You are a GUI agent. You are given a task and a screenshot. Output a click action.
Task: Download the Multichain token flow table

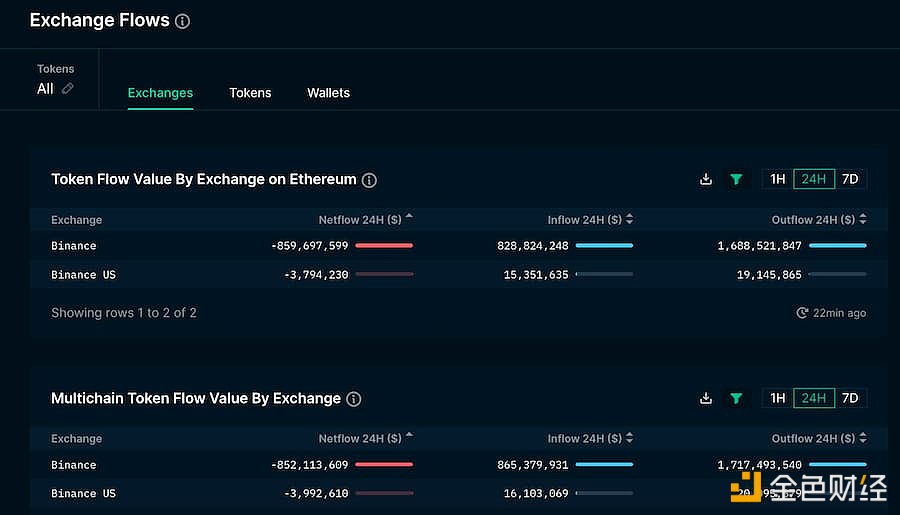coord(706,398)
